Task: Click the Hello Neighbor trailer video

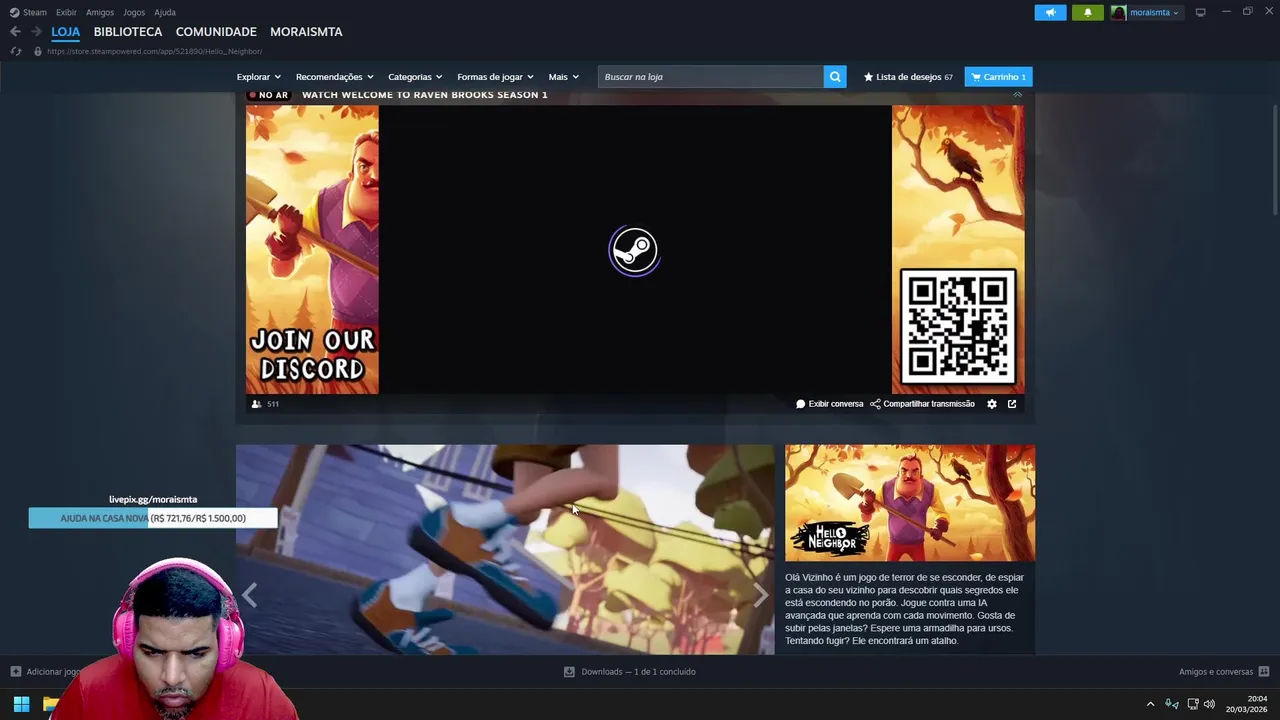Action: click(x=505, y=549)
